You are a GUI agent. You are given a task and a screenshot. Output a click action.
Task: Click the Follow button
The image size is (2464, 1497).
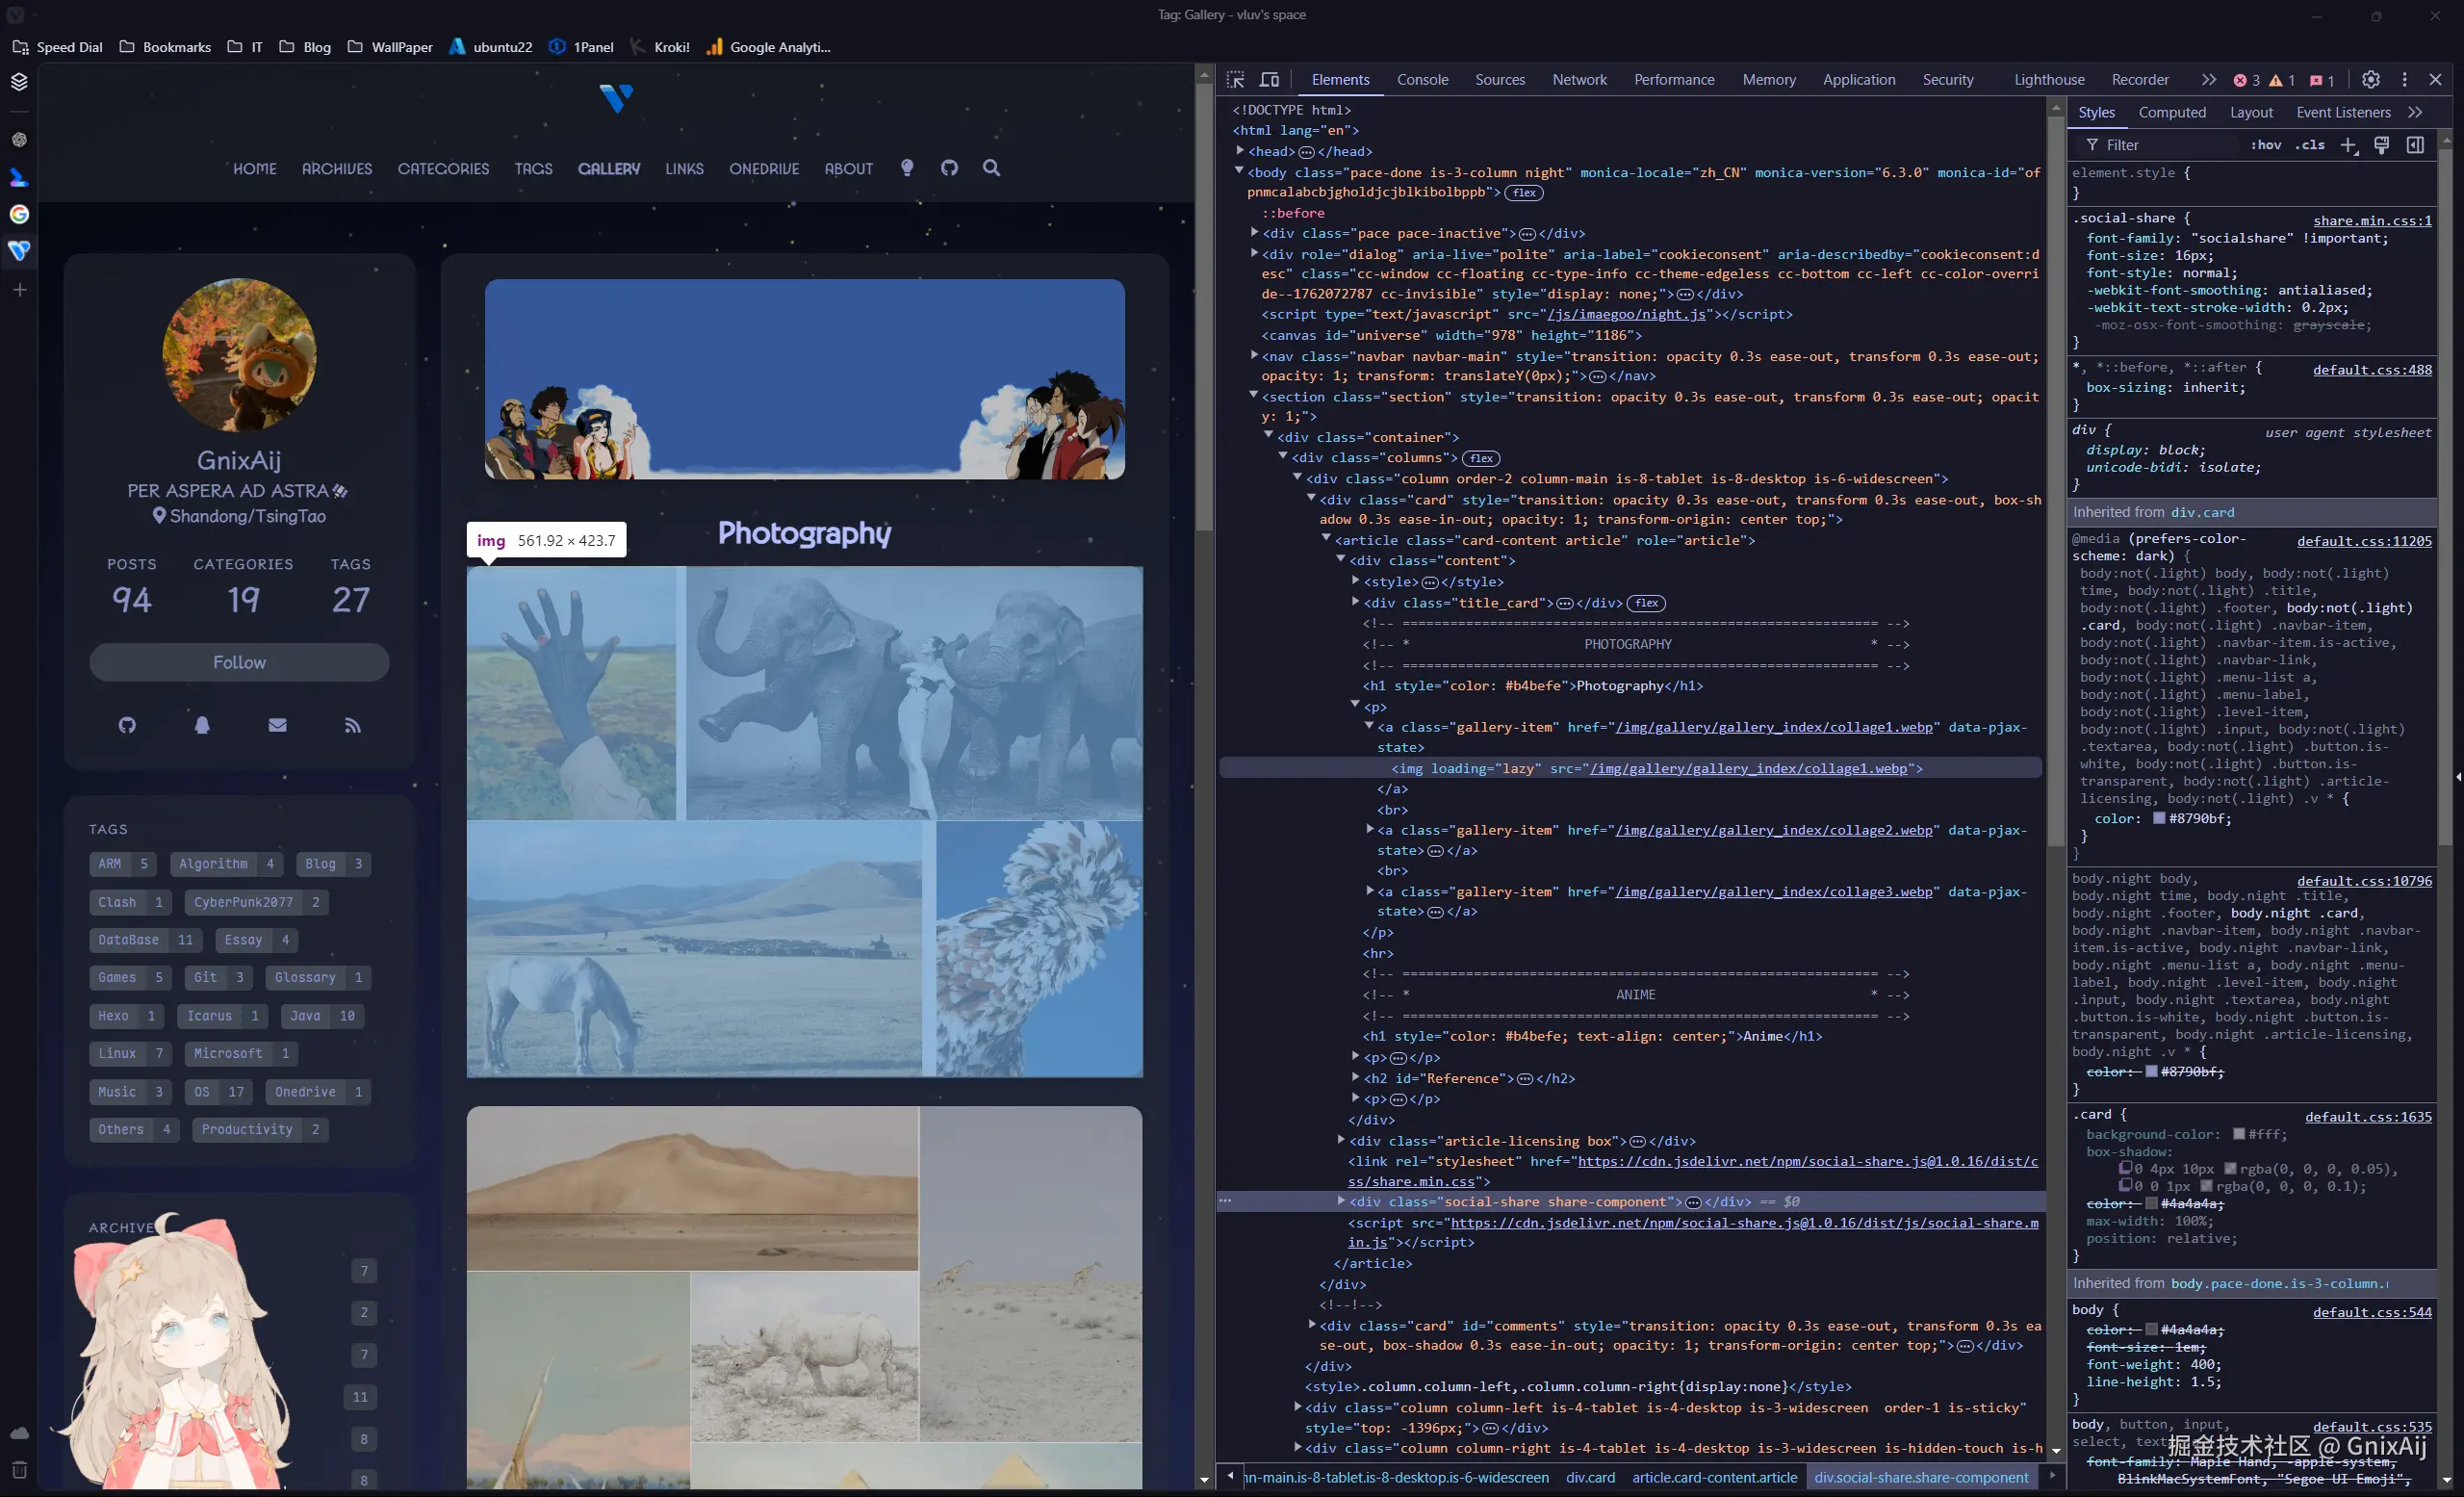point(239,662)
